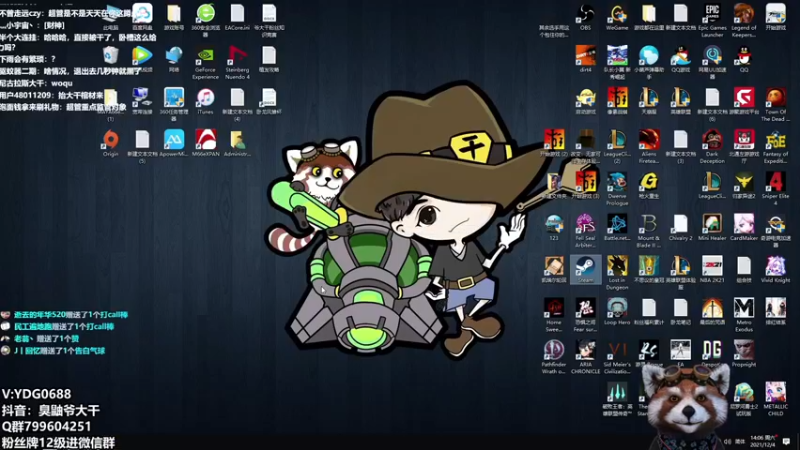Image resolution: width=800 pixels, height=450 pixels.
Task: Launch the QQ penguin shortcut
Action: point(744,59)
